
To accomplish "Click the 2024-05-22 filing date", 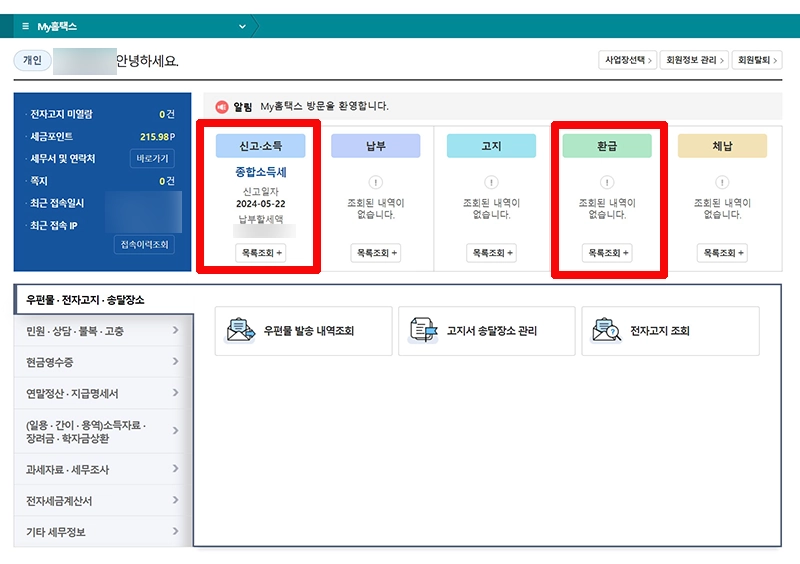I will click(261, 204).
